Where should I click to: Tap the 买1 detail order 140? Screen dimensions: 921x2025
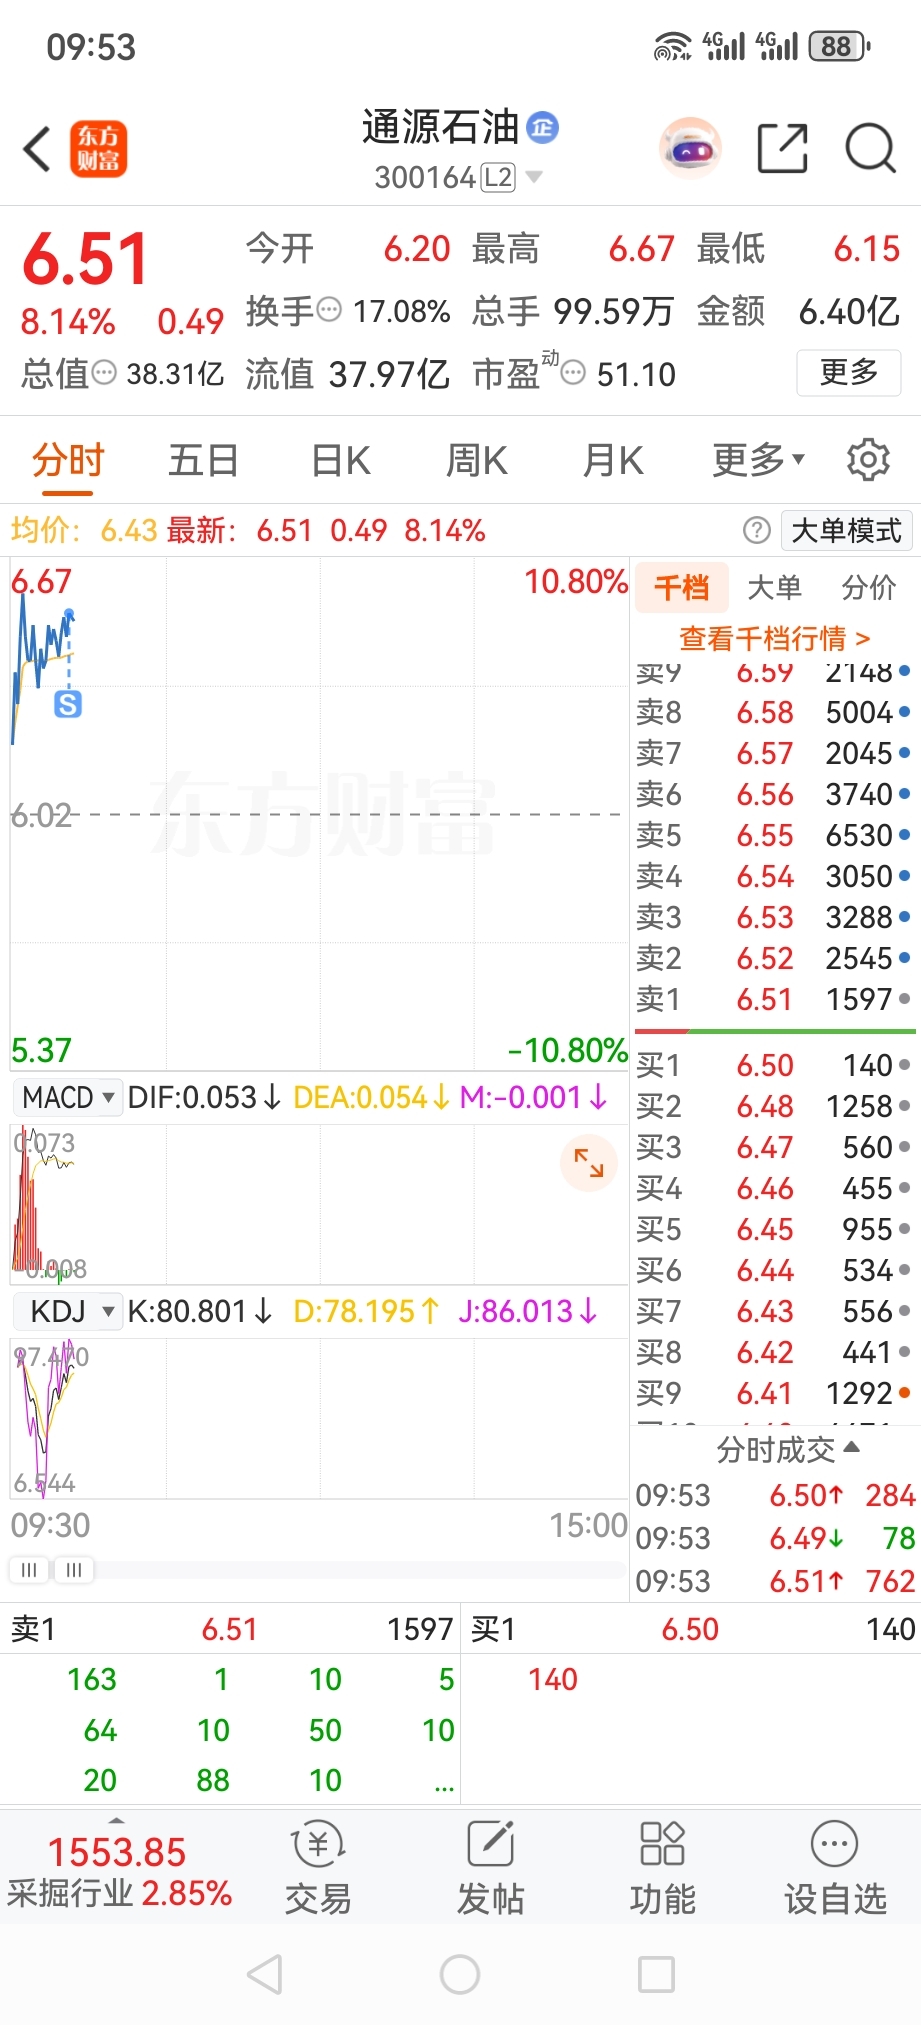tap(553, 1679)
